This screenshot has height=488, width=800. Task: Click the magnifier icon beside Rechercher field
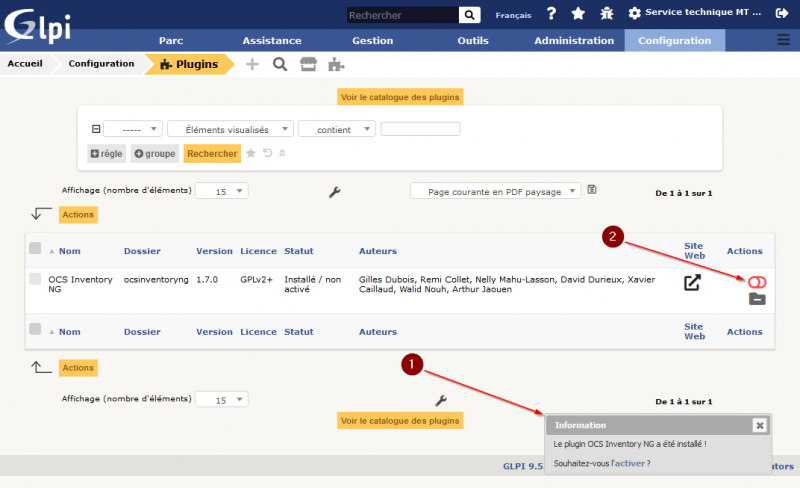[x=469, y=15]
